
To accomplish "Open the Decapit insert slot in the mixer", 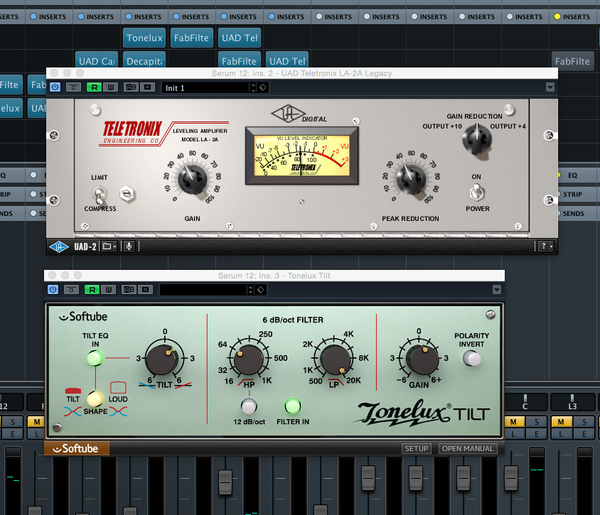I will 144,60.
